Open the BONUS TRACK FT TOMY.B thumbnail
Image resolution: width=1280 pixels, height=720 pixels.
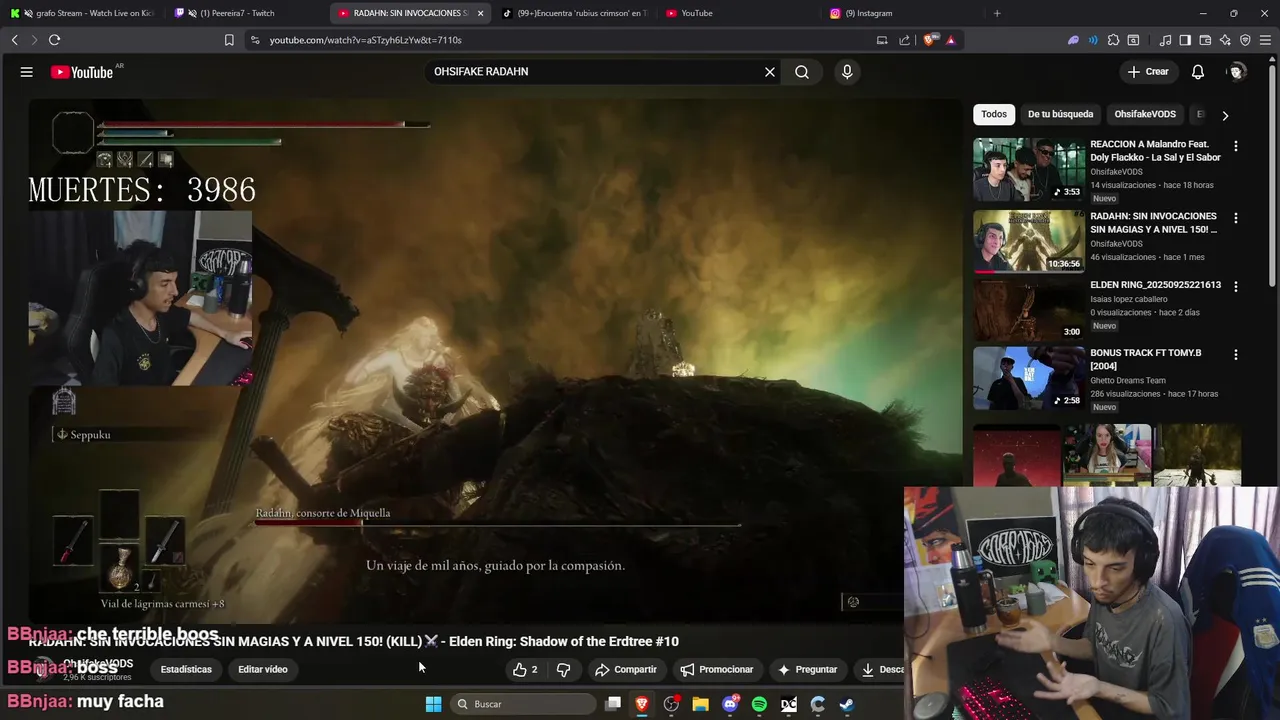coord(1029,379)
